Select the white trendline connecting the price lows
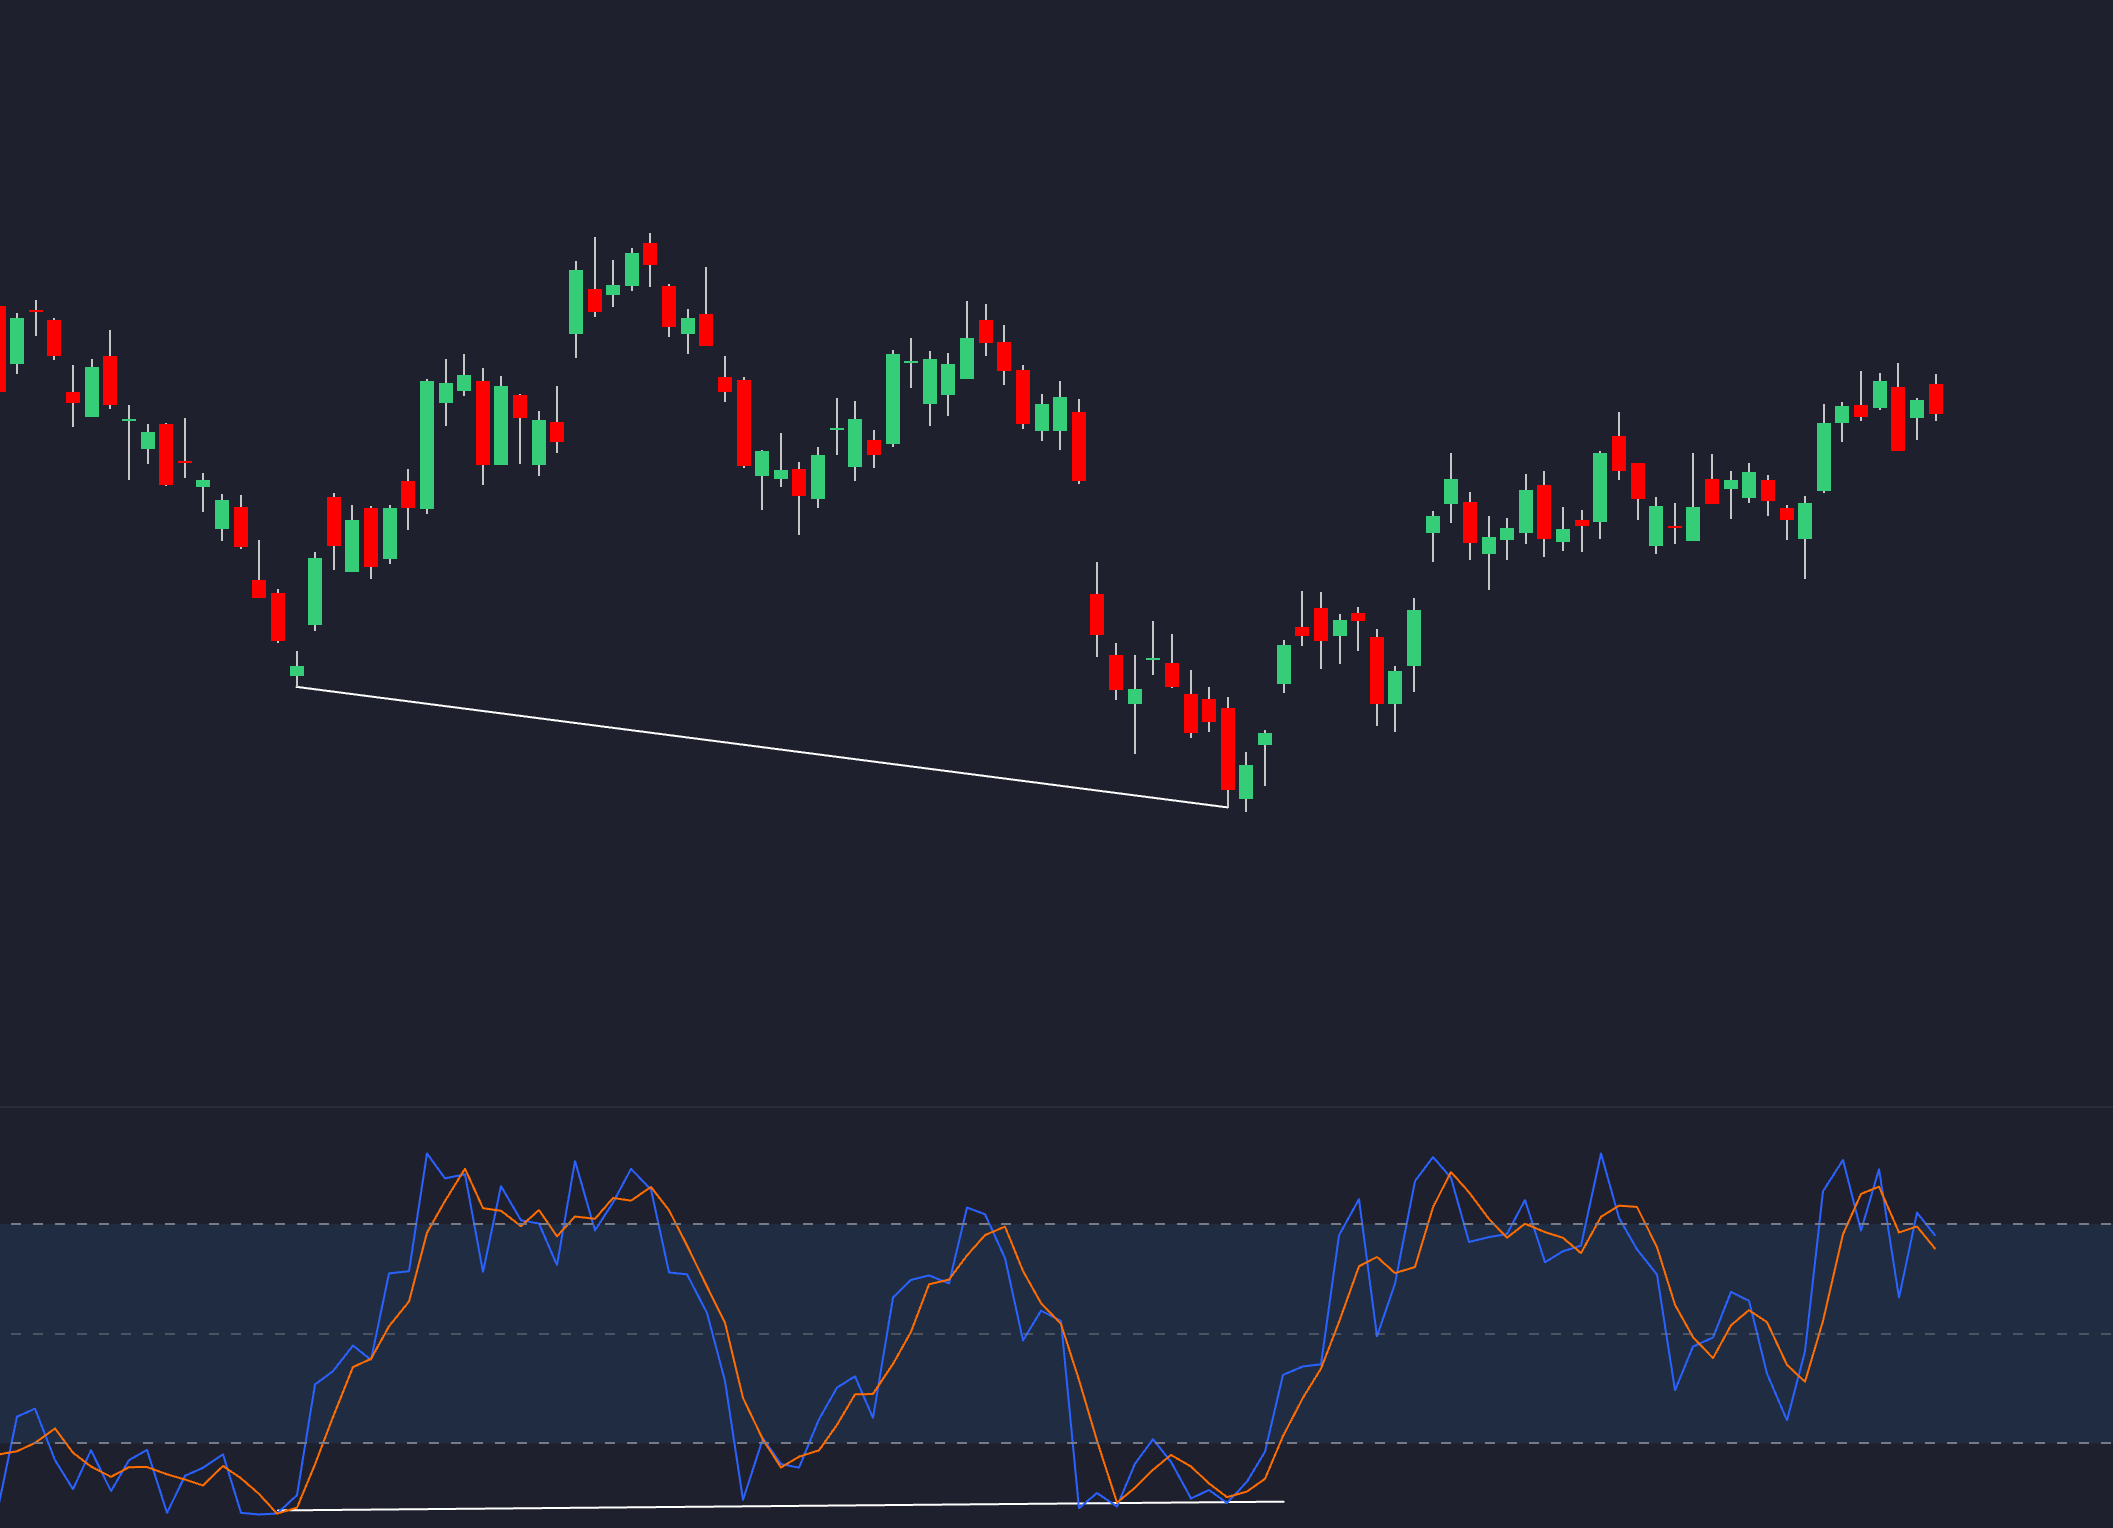The height and width of the screenshot is (1528, 2113). [762, 746]
